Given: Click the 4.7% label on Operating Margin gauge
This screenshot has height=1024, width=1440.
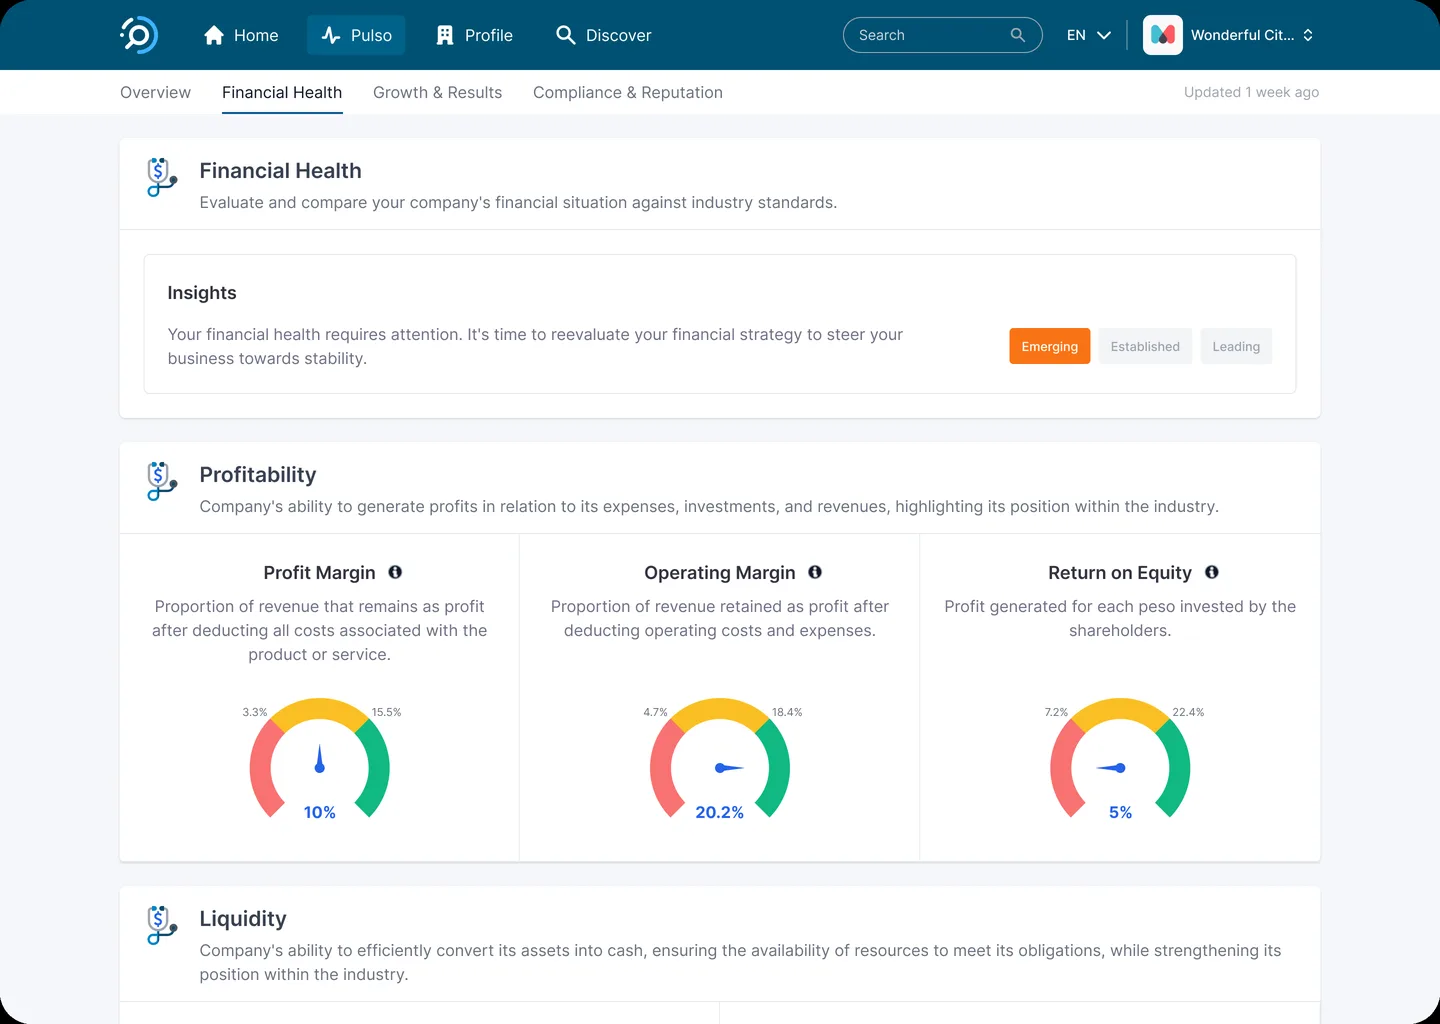Looking at the screenshot, I should coord(655,712).
